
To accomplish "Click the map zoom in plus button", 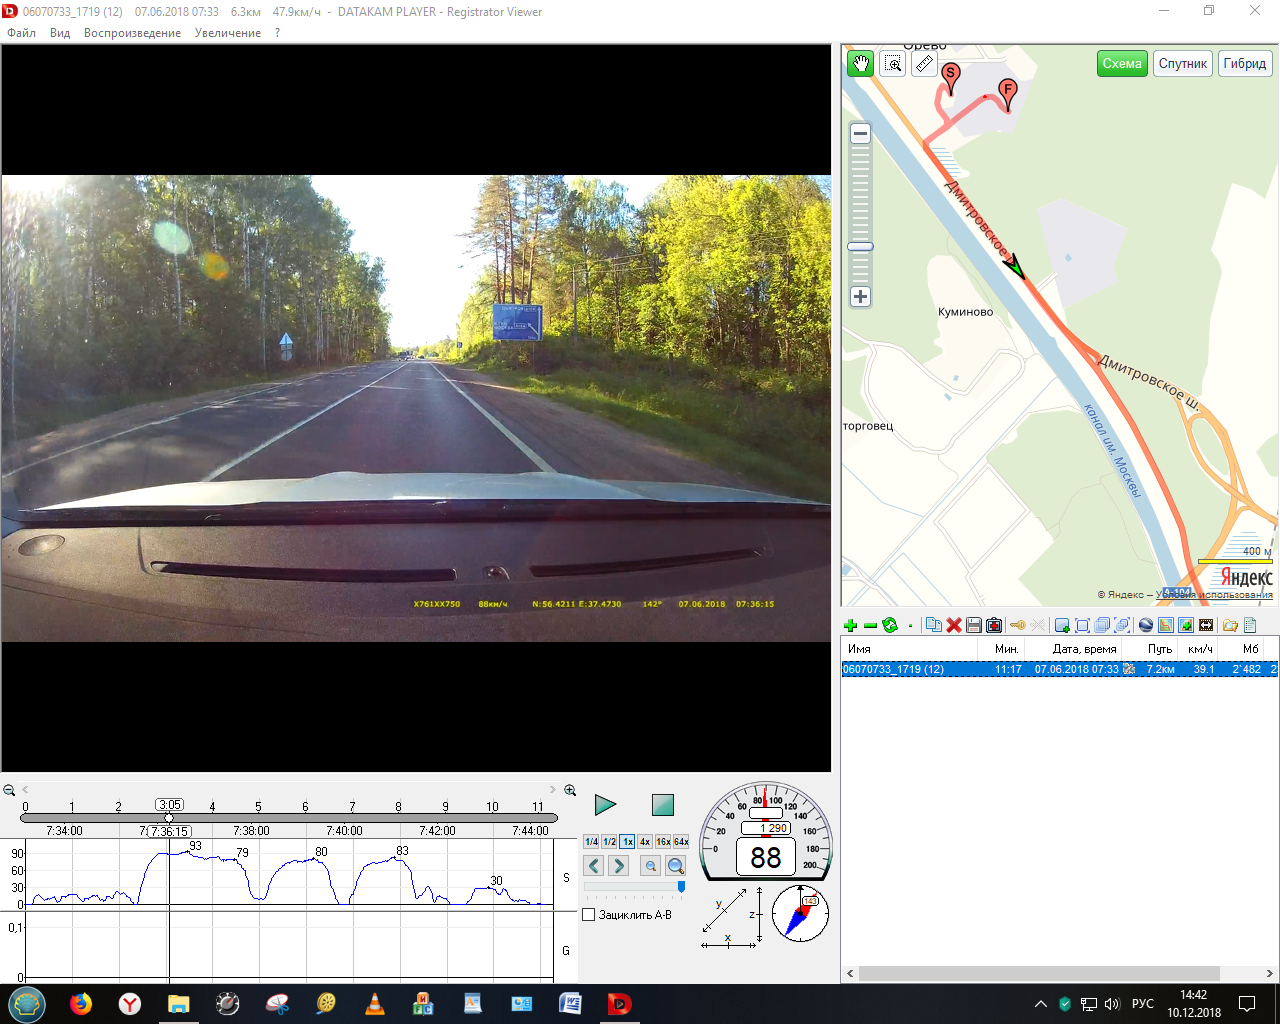I will [x=860, y=297].
